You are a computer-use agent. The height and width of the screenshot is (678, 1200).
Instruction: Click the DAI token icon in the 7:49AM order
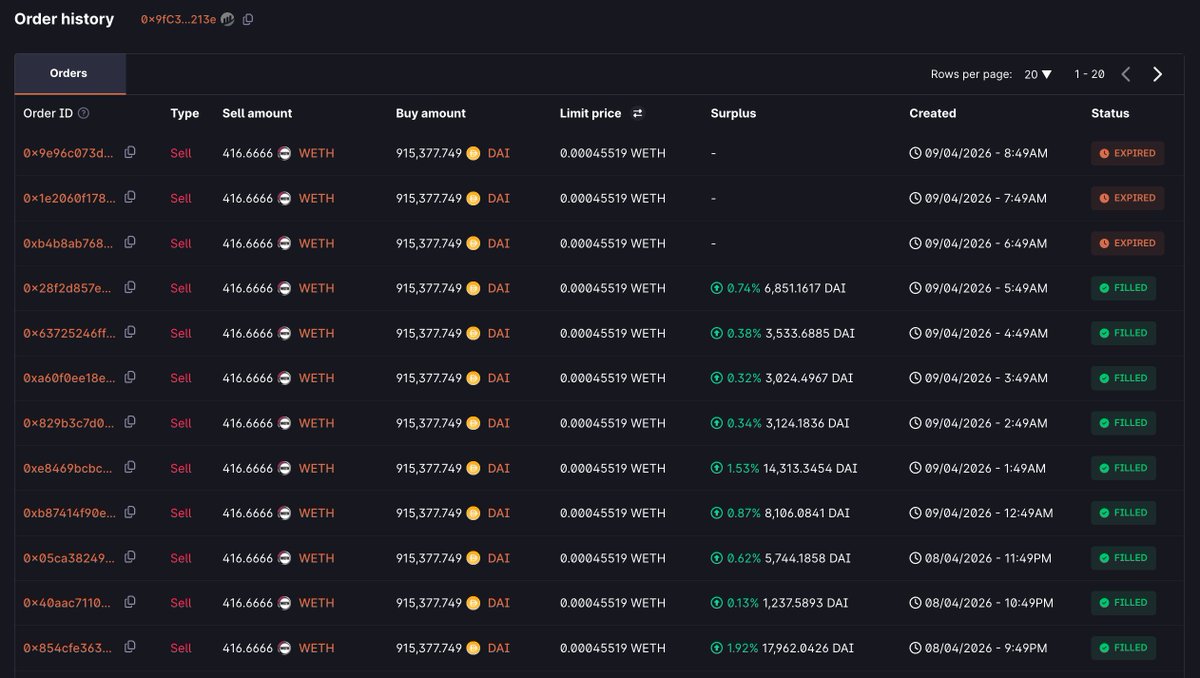click(x=473, y=198)
